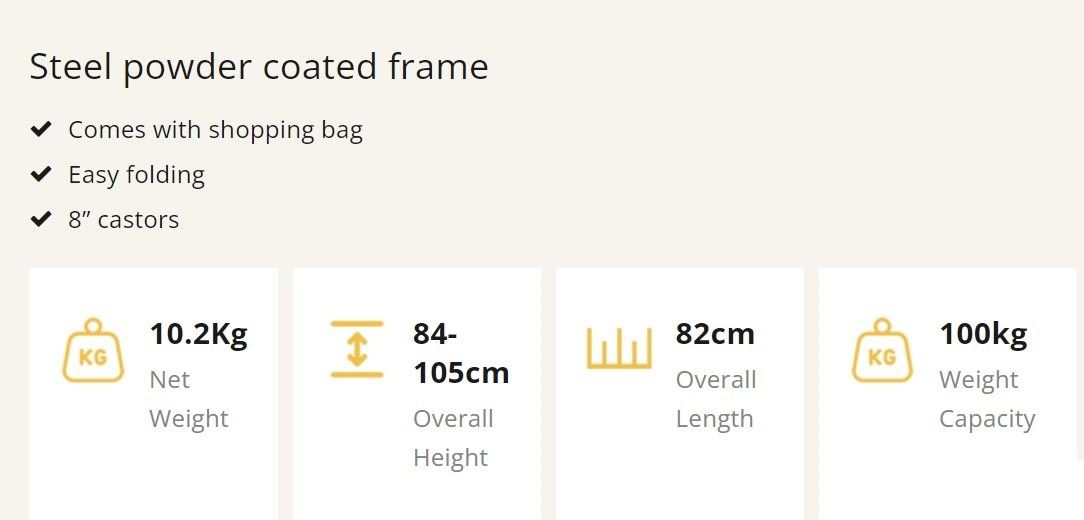
Task: Click the Overall Height vertical arrows icon
Action: tap(357, 349)
